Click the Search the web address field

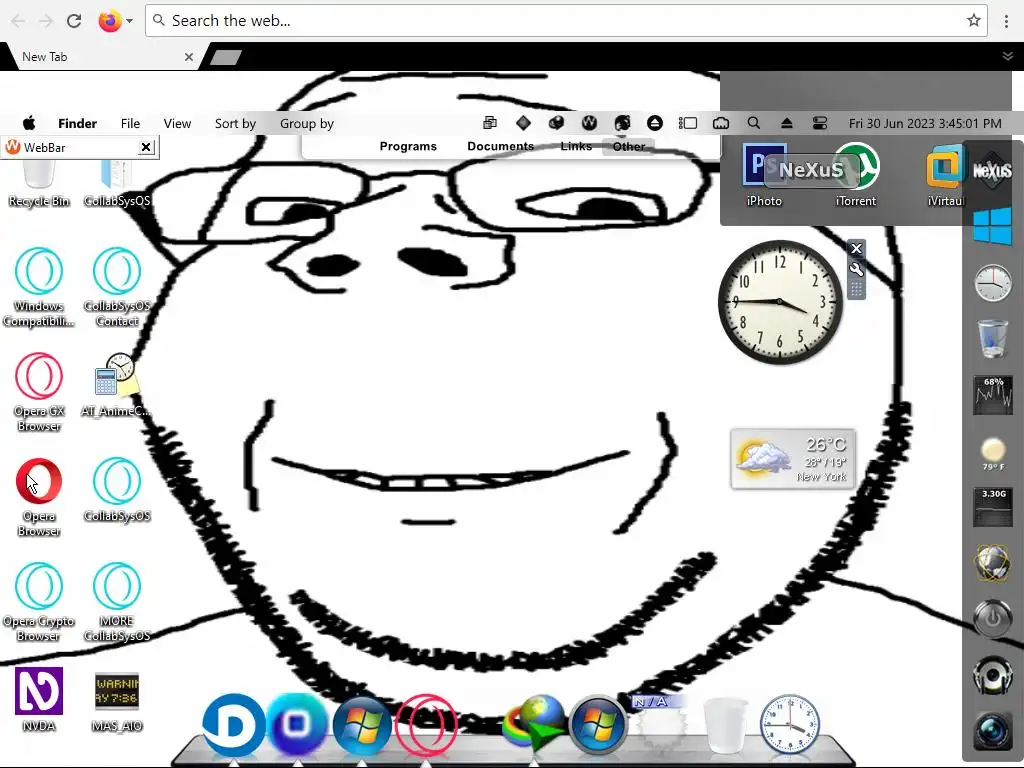pyautogui.click(x=566, y=21)
